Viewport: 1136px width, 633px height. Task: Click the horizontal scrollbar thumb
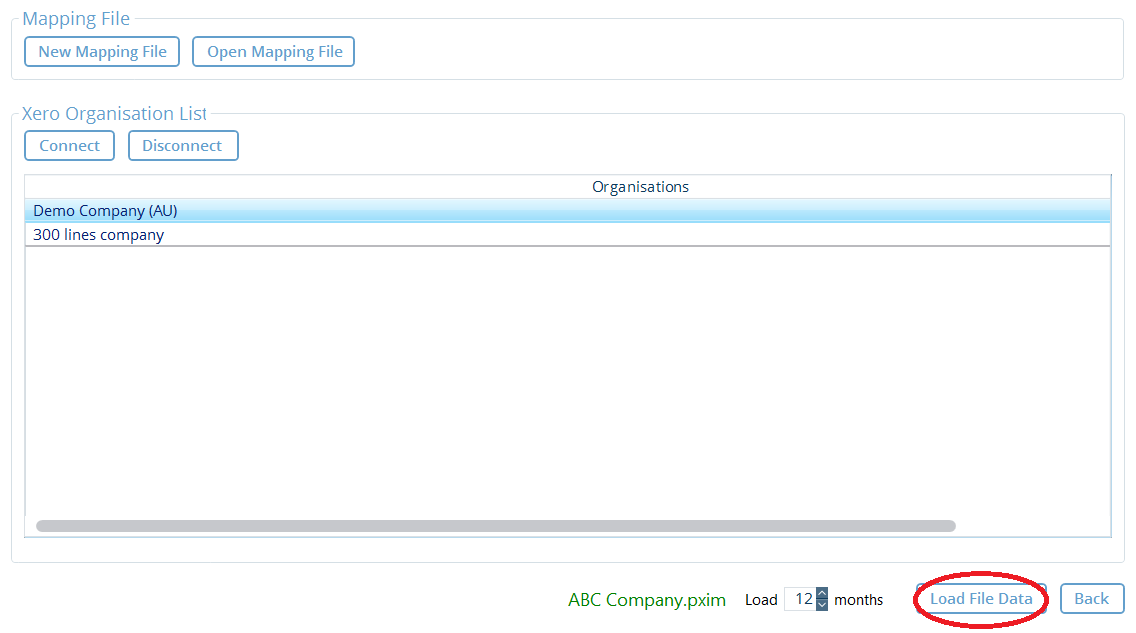[x=497, y=525]
